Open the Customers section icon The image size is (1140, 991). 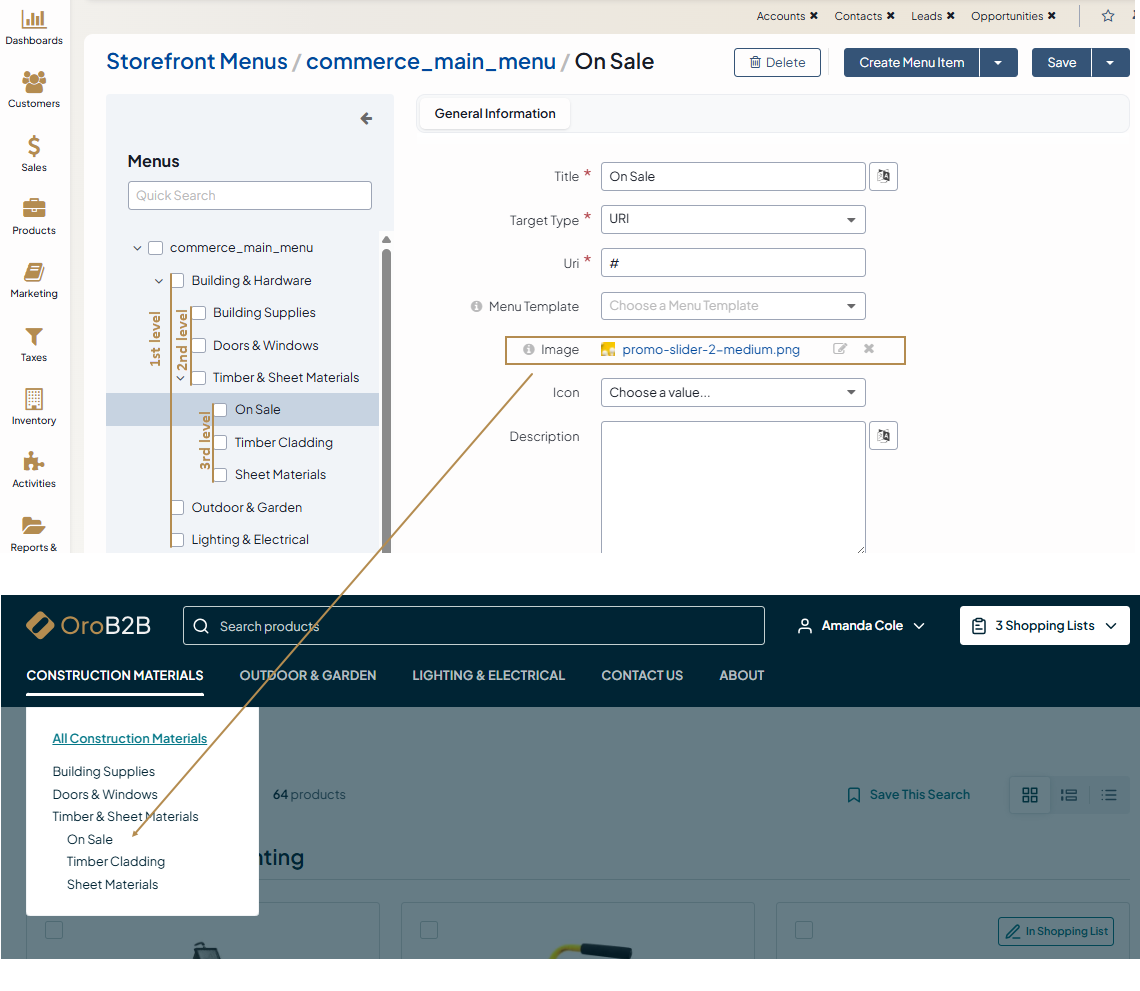coord(34,83)
